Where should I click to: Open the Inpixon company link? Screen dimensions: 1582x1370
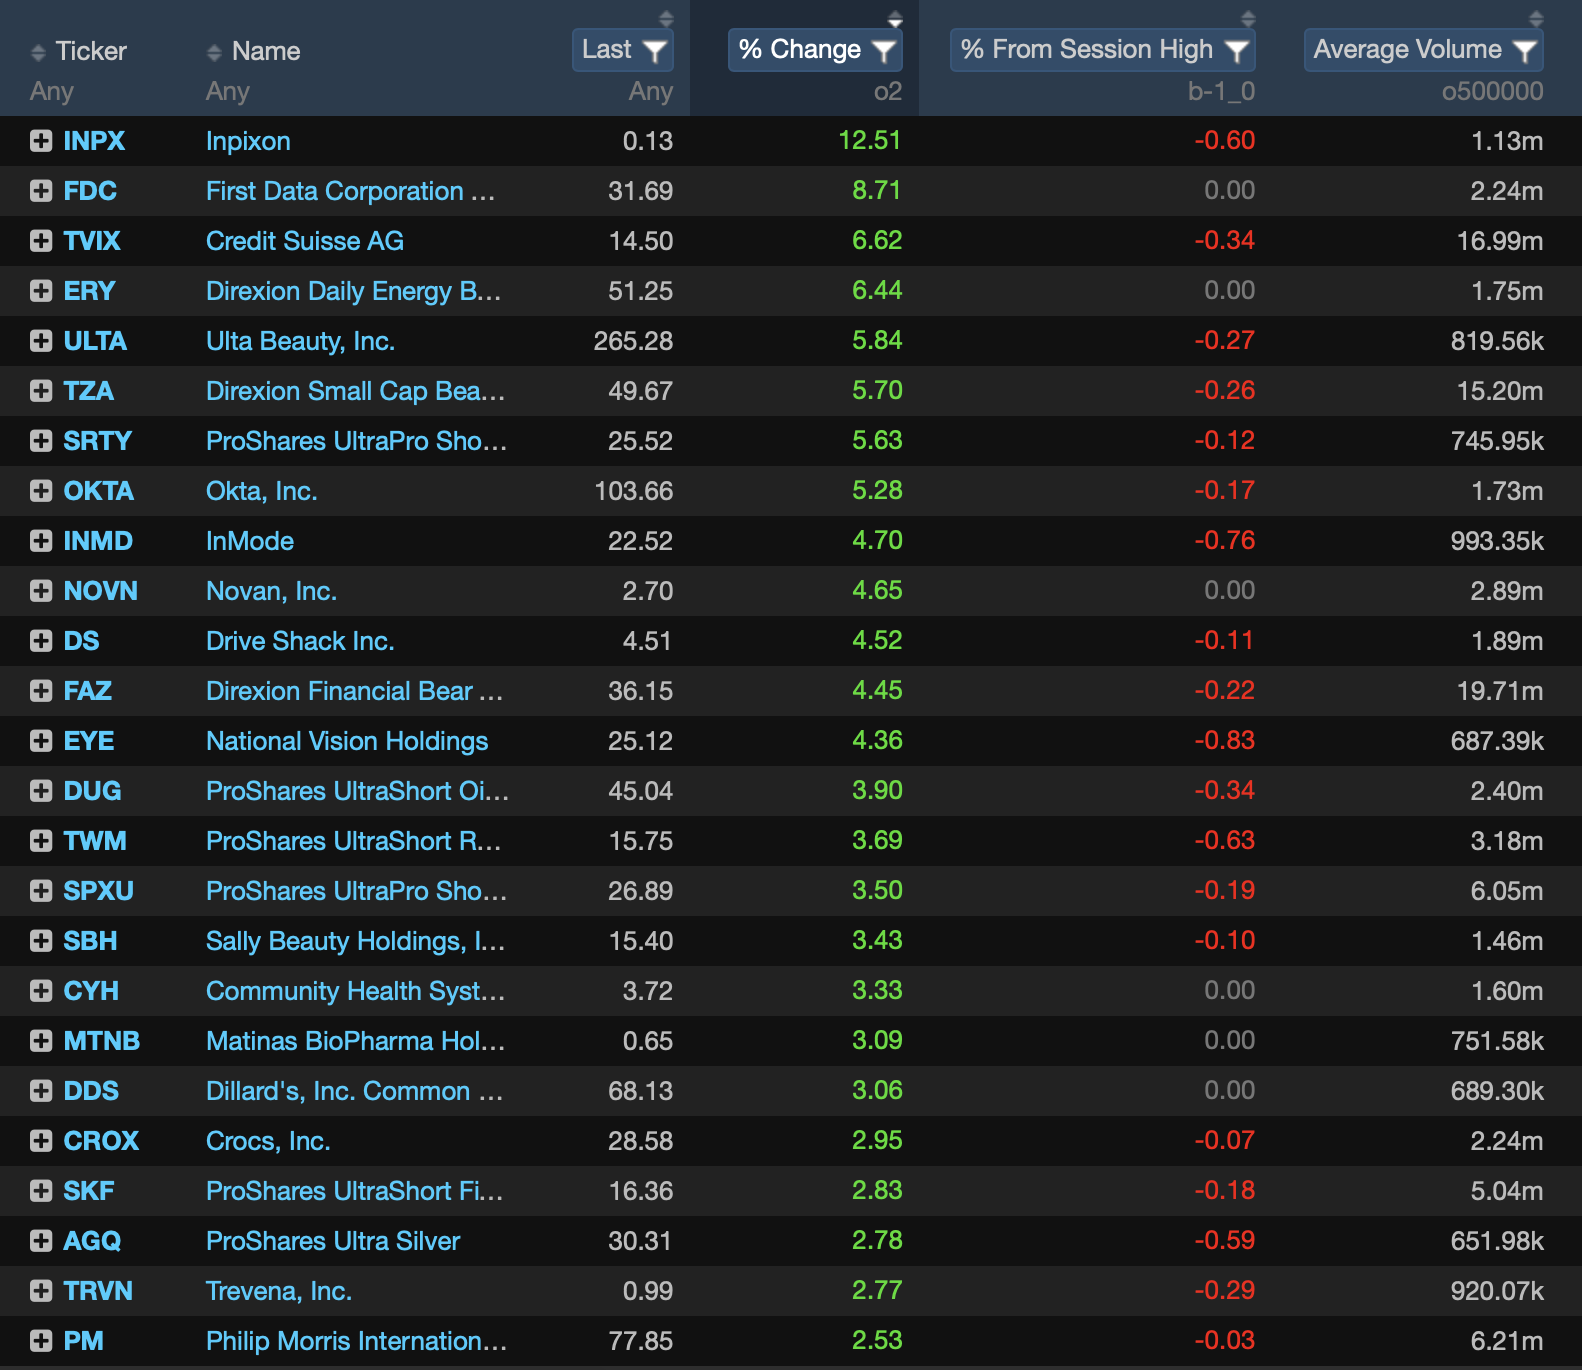(x=248, y=141)
